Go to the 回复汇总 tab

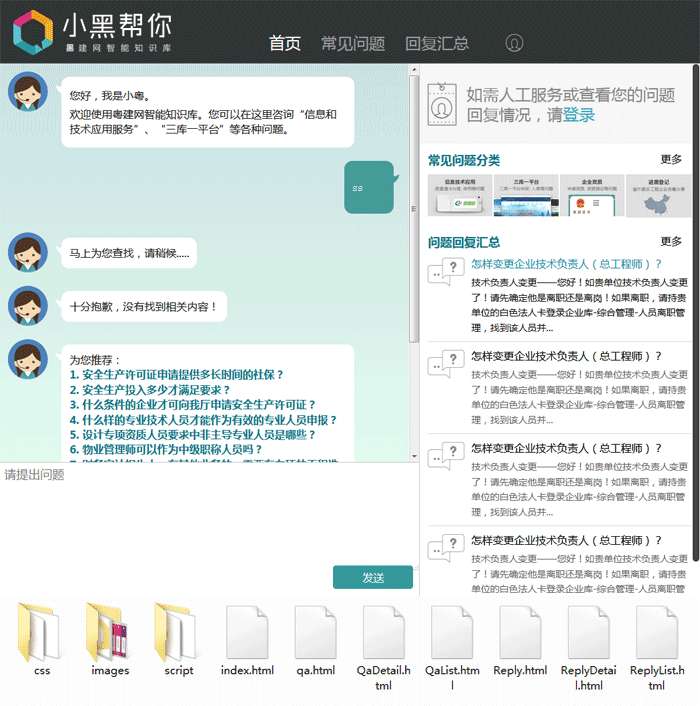click(437, 44)
